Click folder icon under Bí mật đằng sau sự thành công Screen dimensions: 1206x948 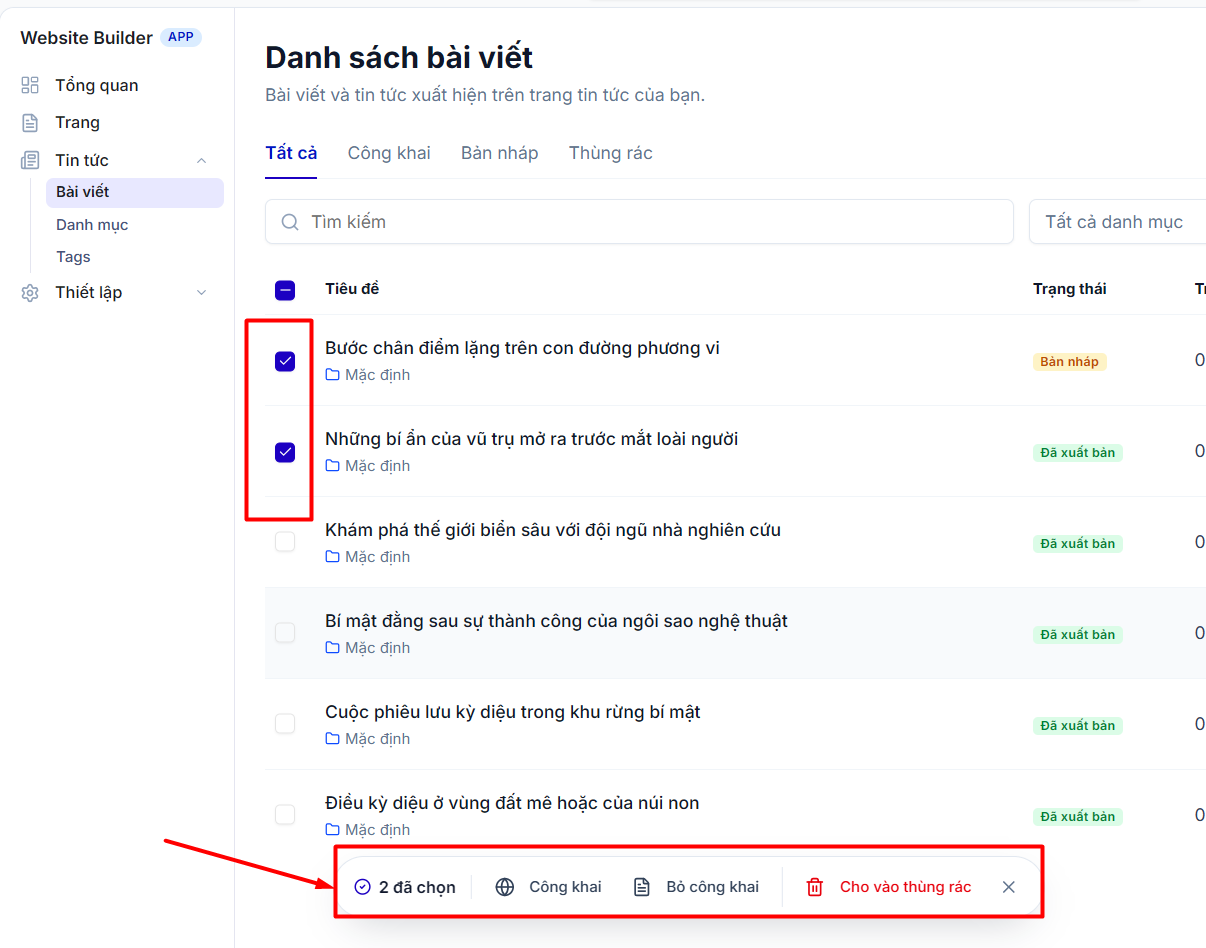[333, 648]
